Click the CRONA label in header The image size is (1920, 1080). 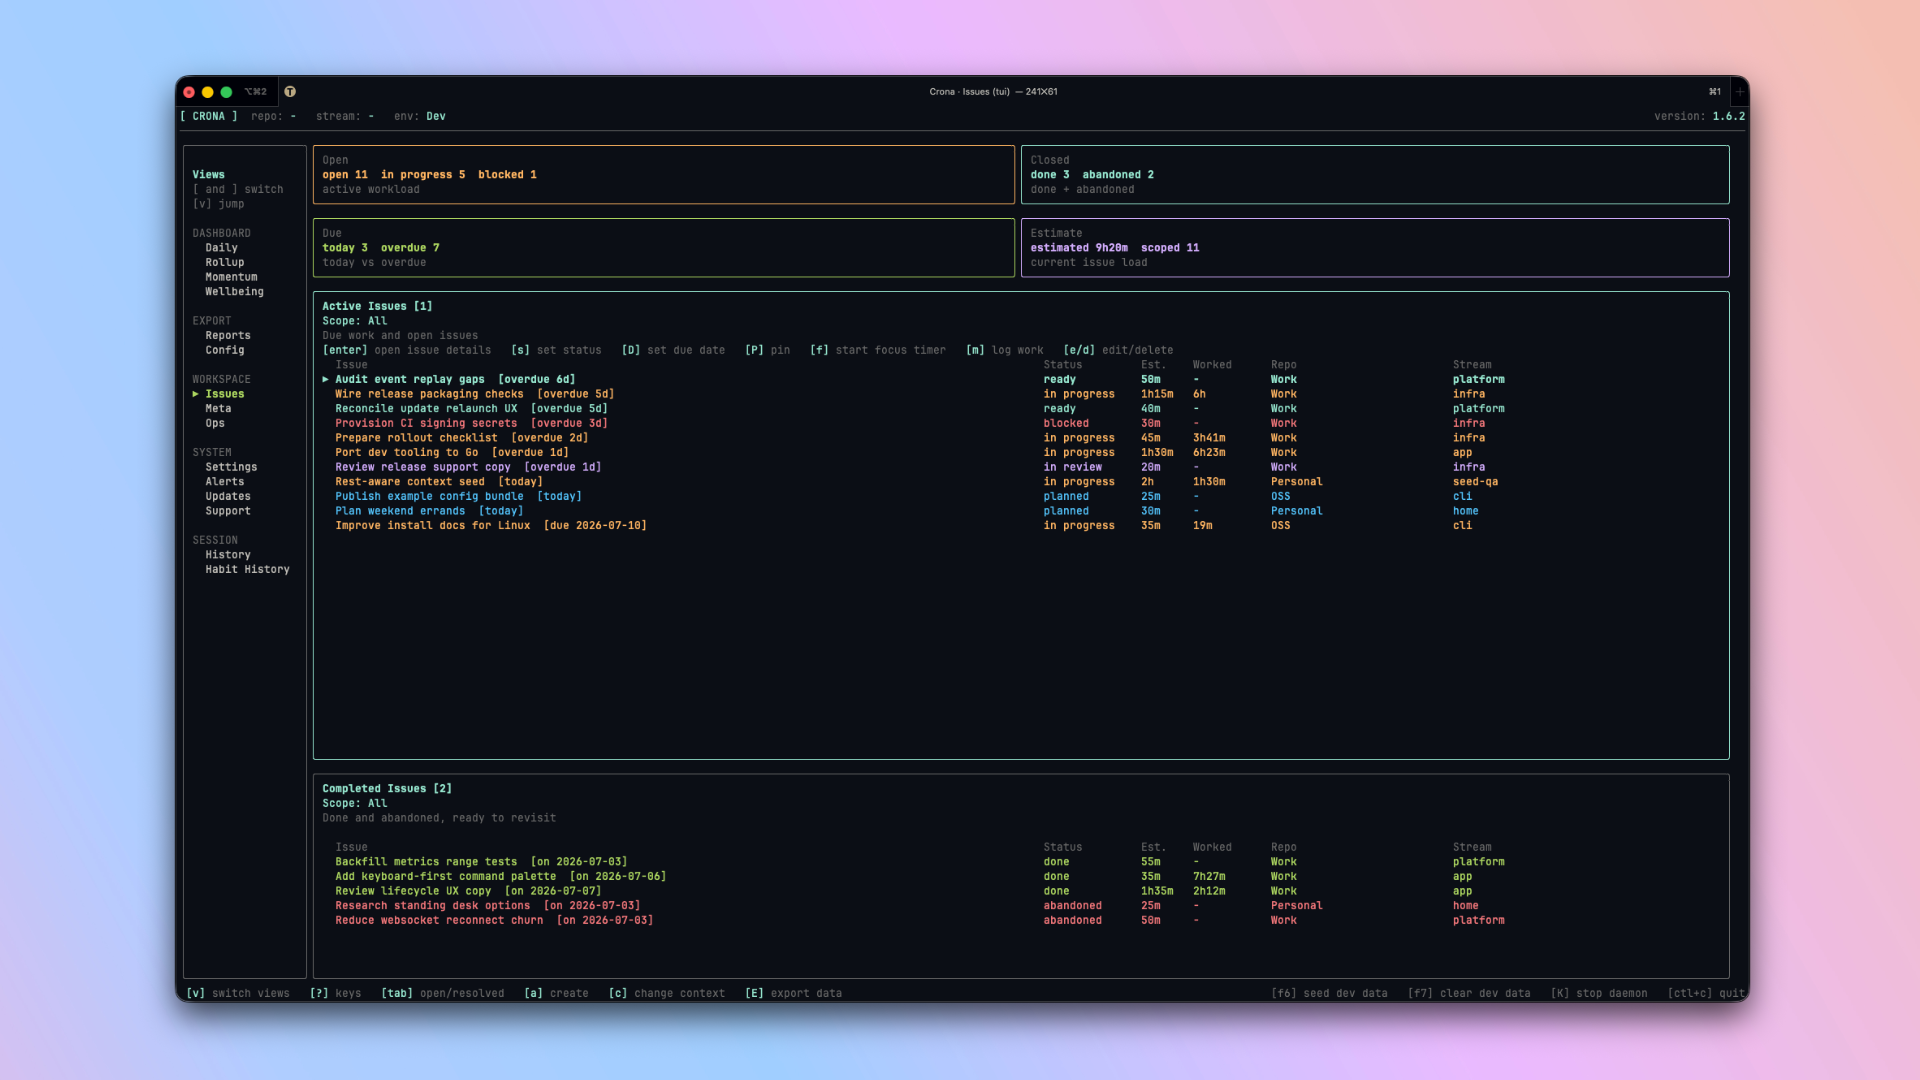[x=209, y=117]
